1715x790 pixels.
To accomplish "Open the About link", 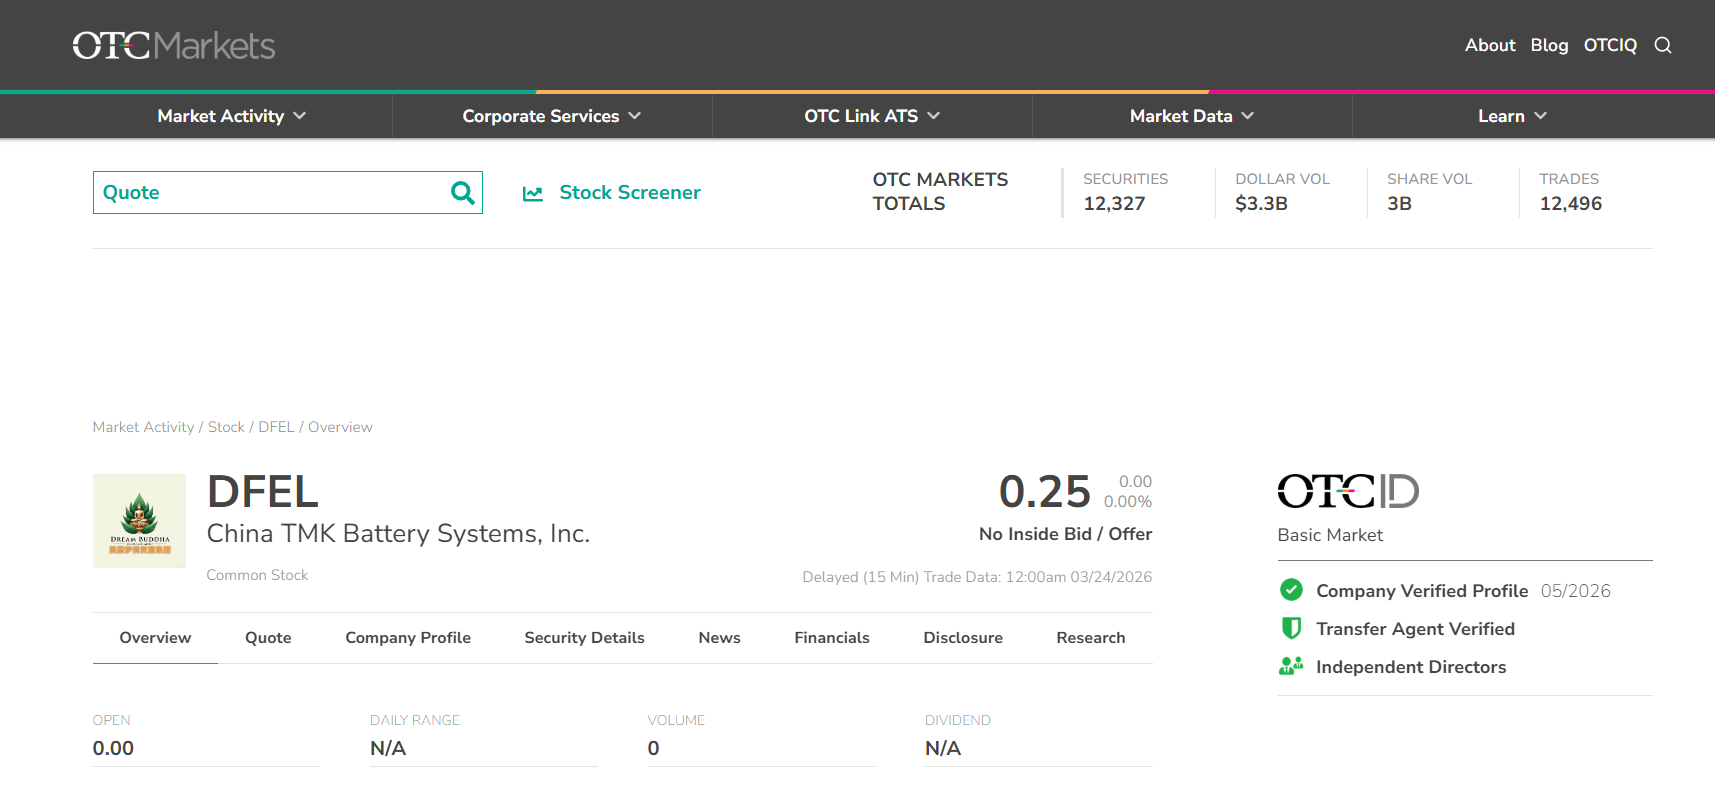I will (x=1490, y=45).
